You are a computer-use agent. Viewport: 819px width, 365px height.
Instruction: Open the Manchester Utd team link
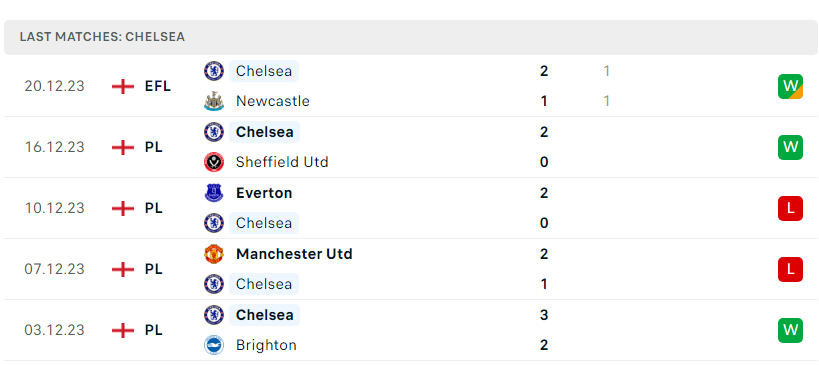pos(294,254)
